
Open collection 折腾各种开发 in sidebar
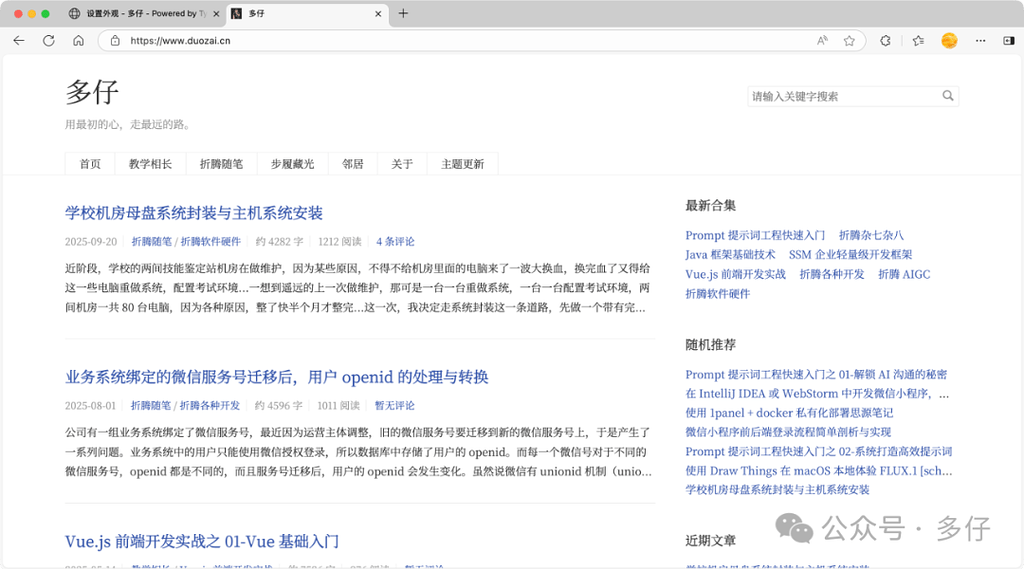(x=832, y=274)
